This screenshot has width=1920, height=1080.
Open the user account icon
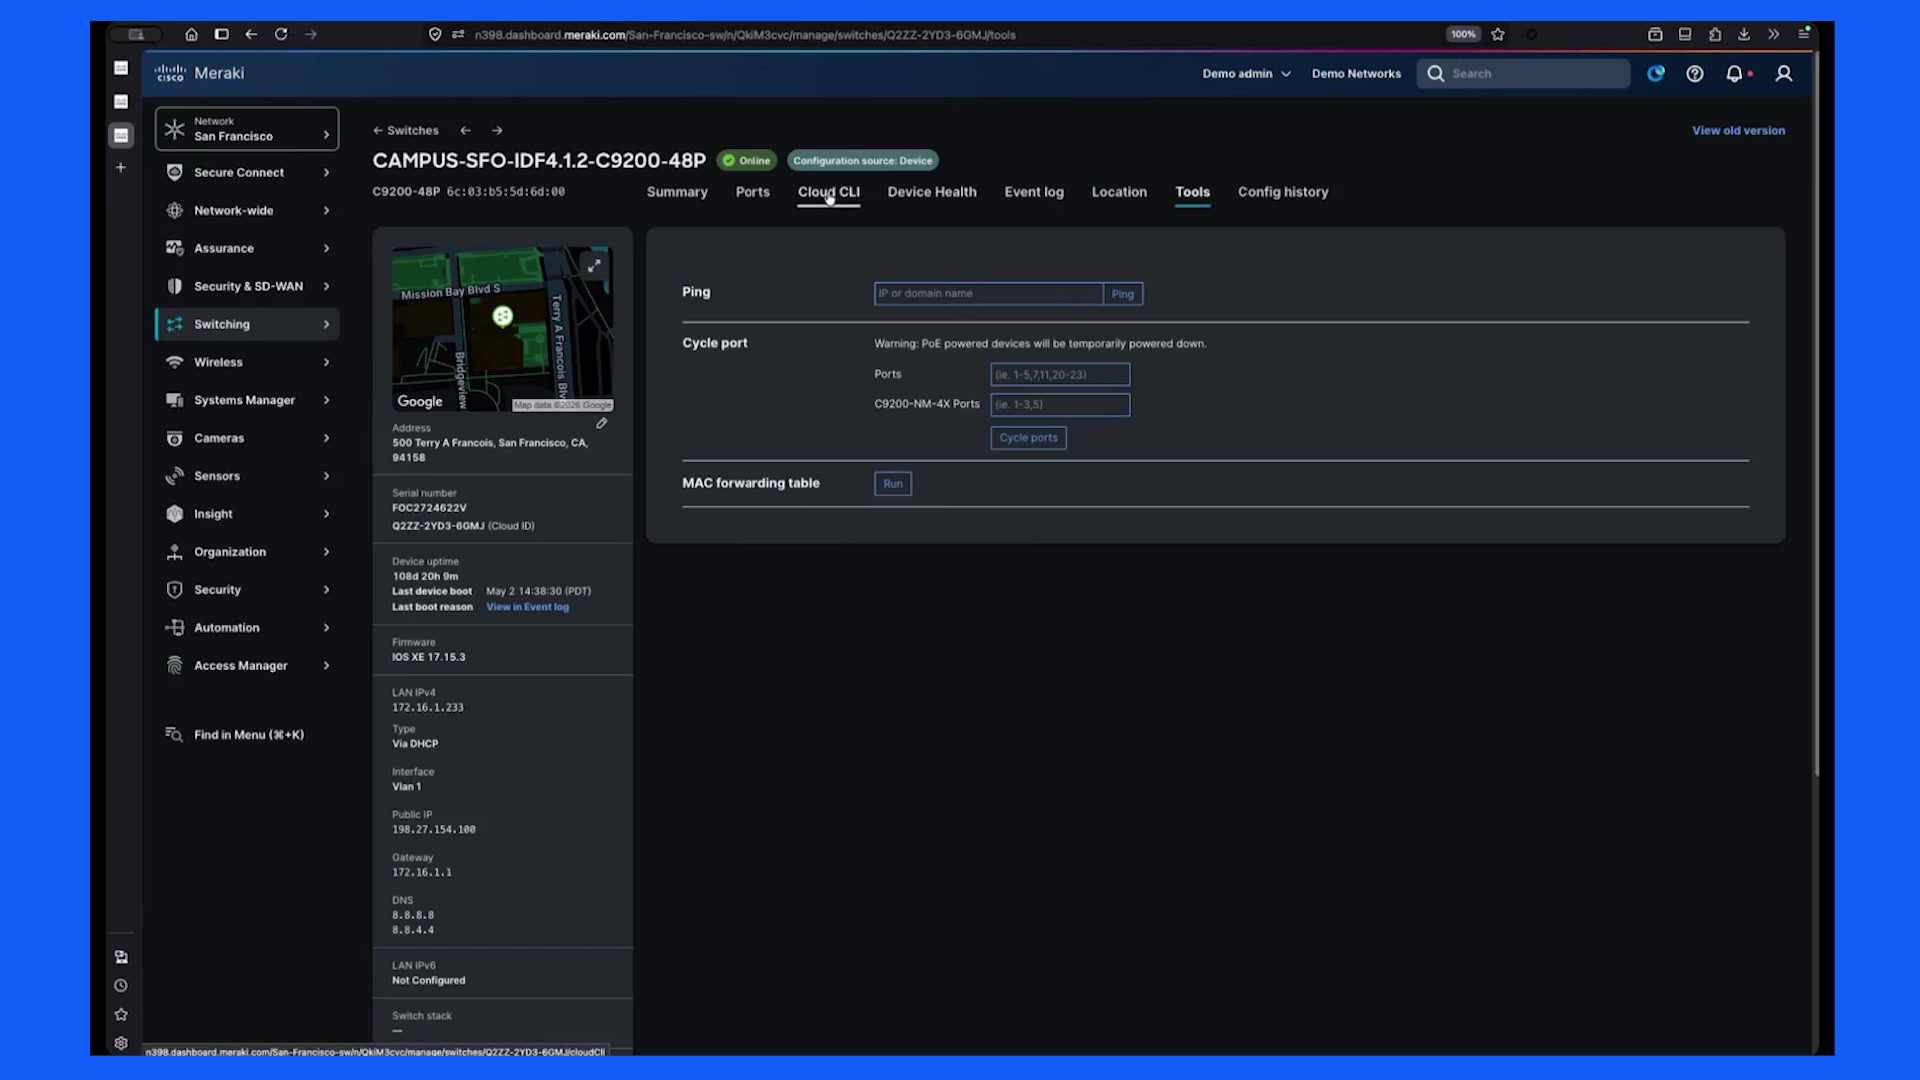[1784, 74]
